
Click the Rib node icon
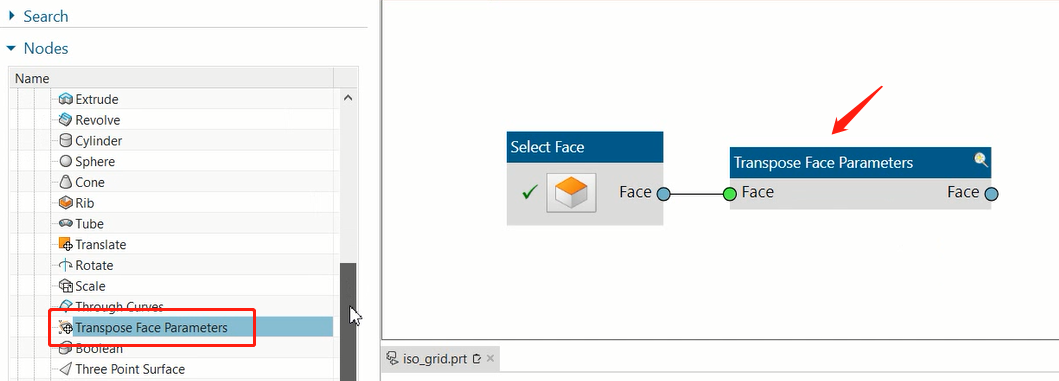[66, 203]
